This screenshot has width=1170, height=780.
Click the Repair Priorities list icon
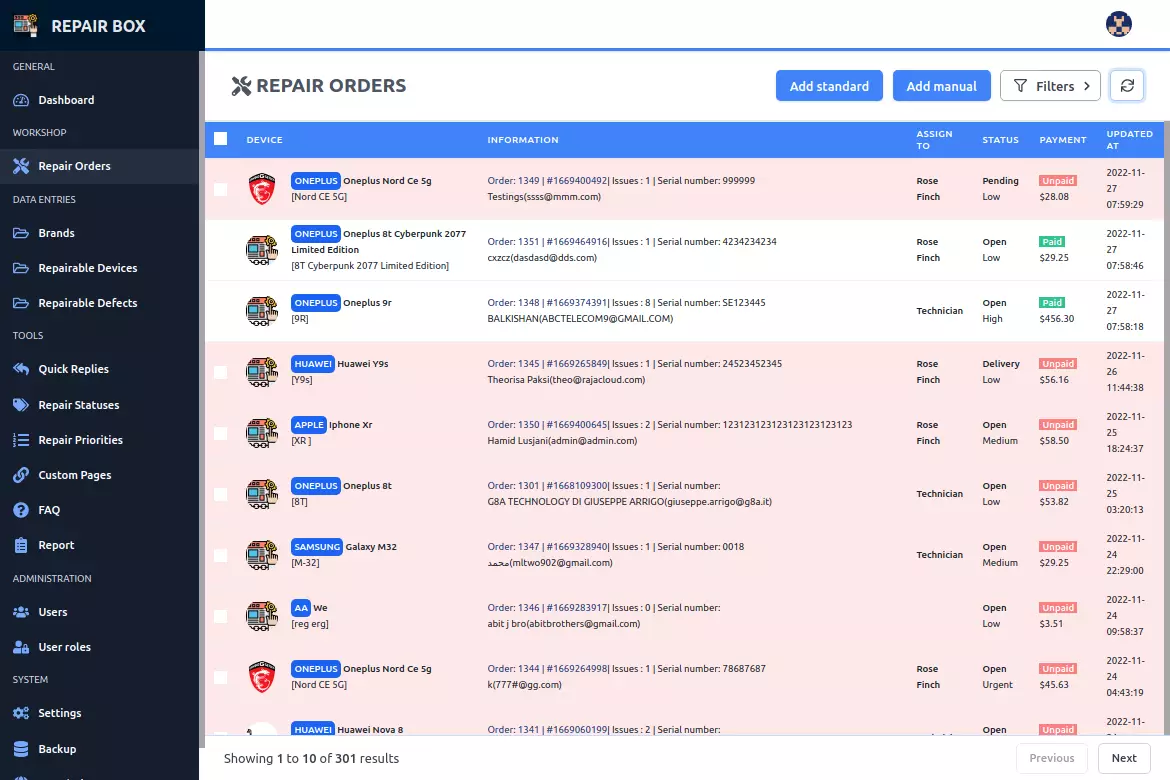click(21, 440)
